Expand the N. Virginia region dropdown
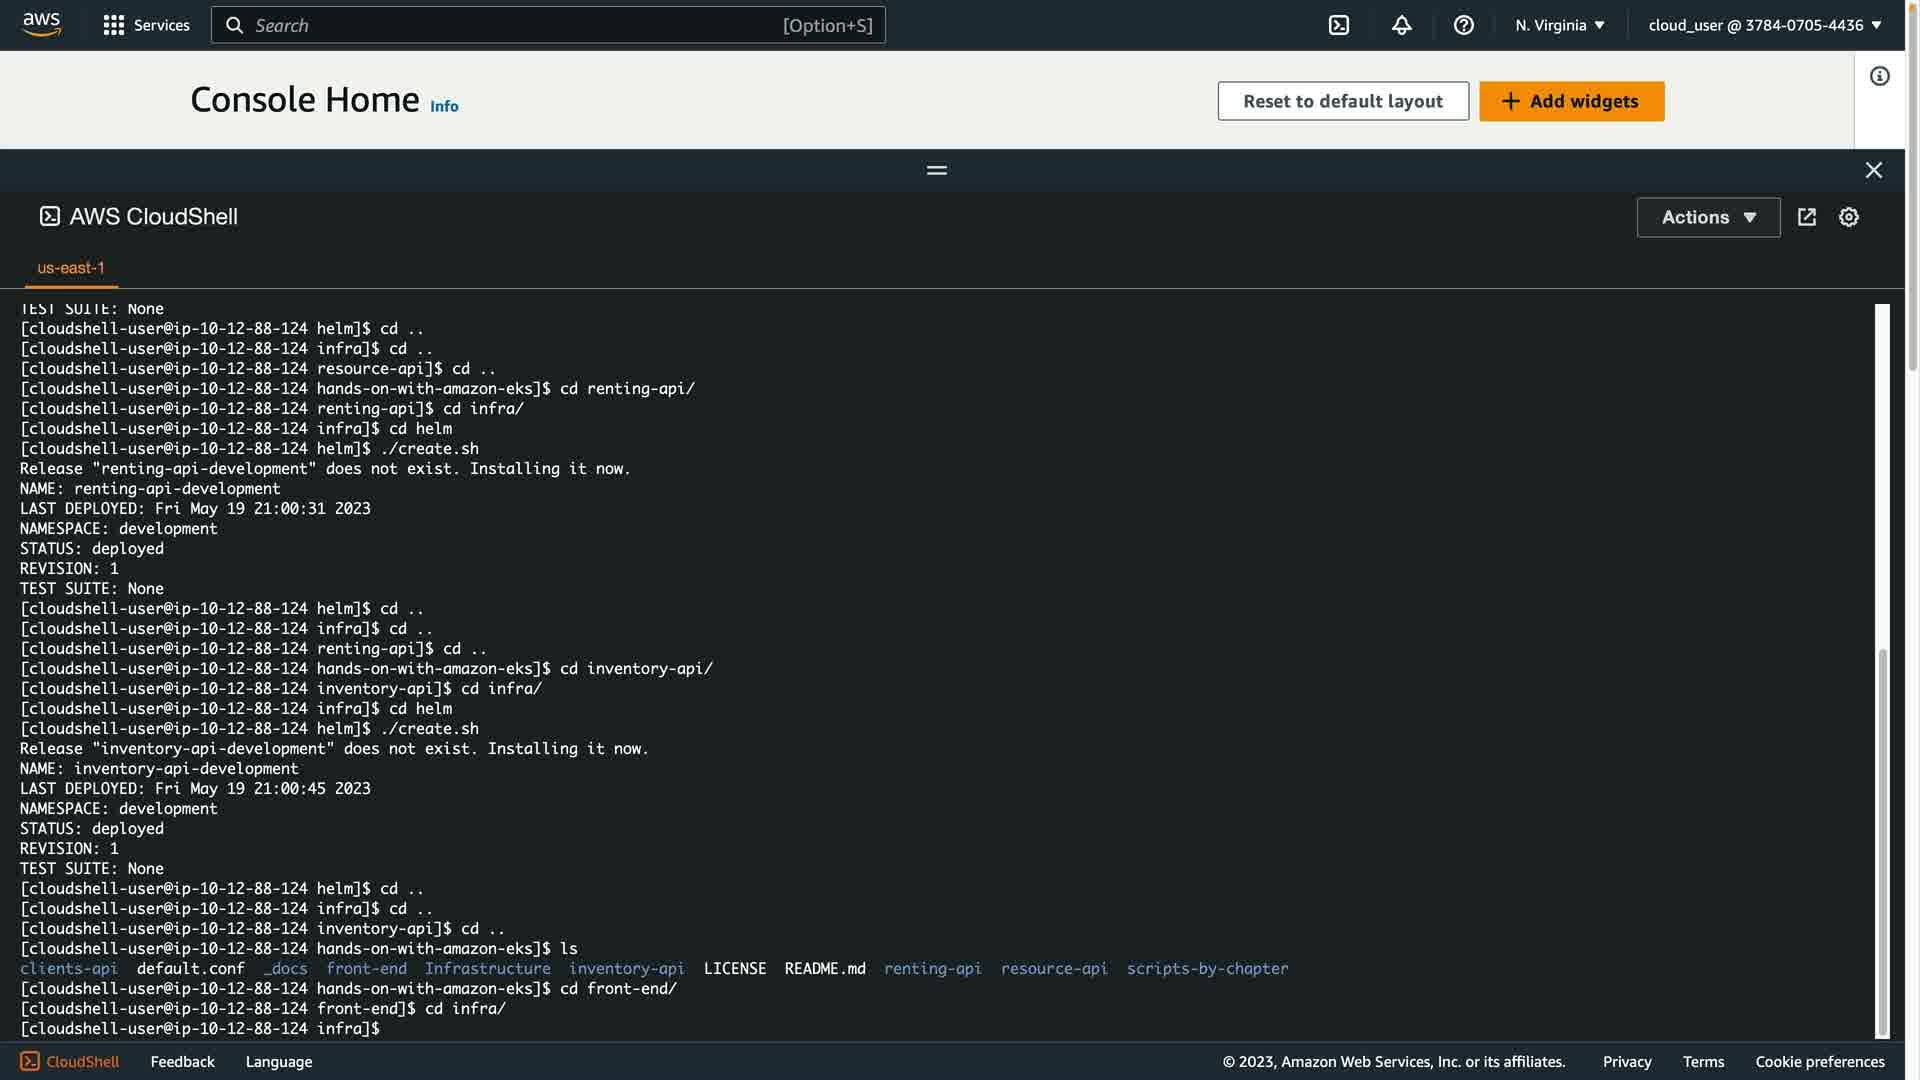 [1559, 25]
